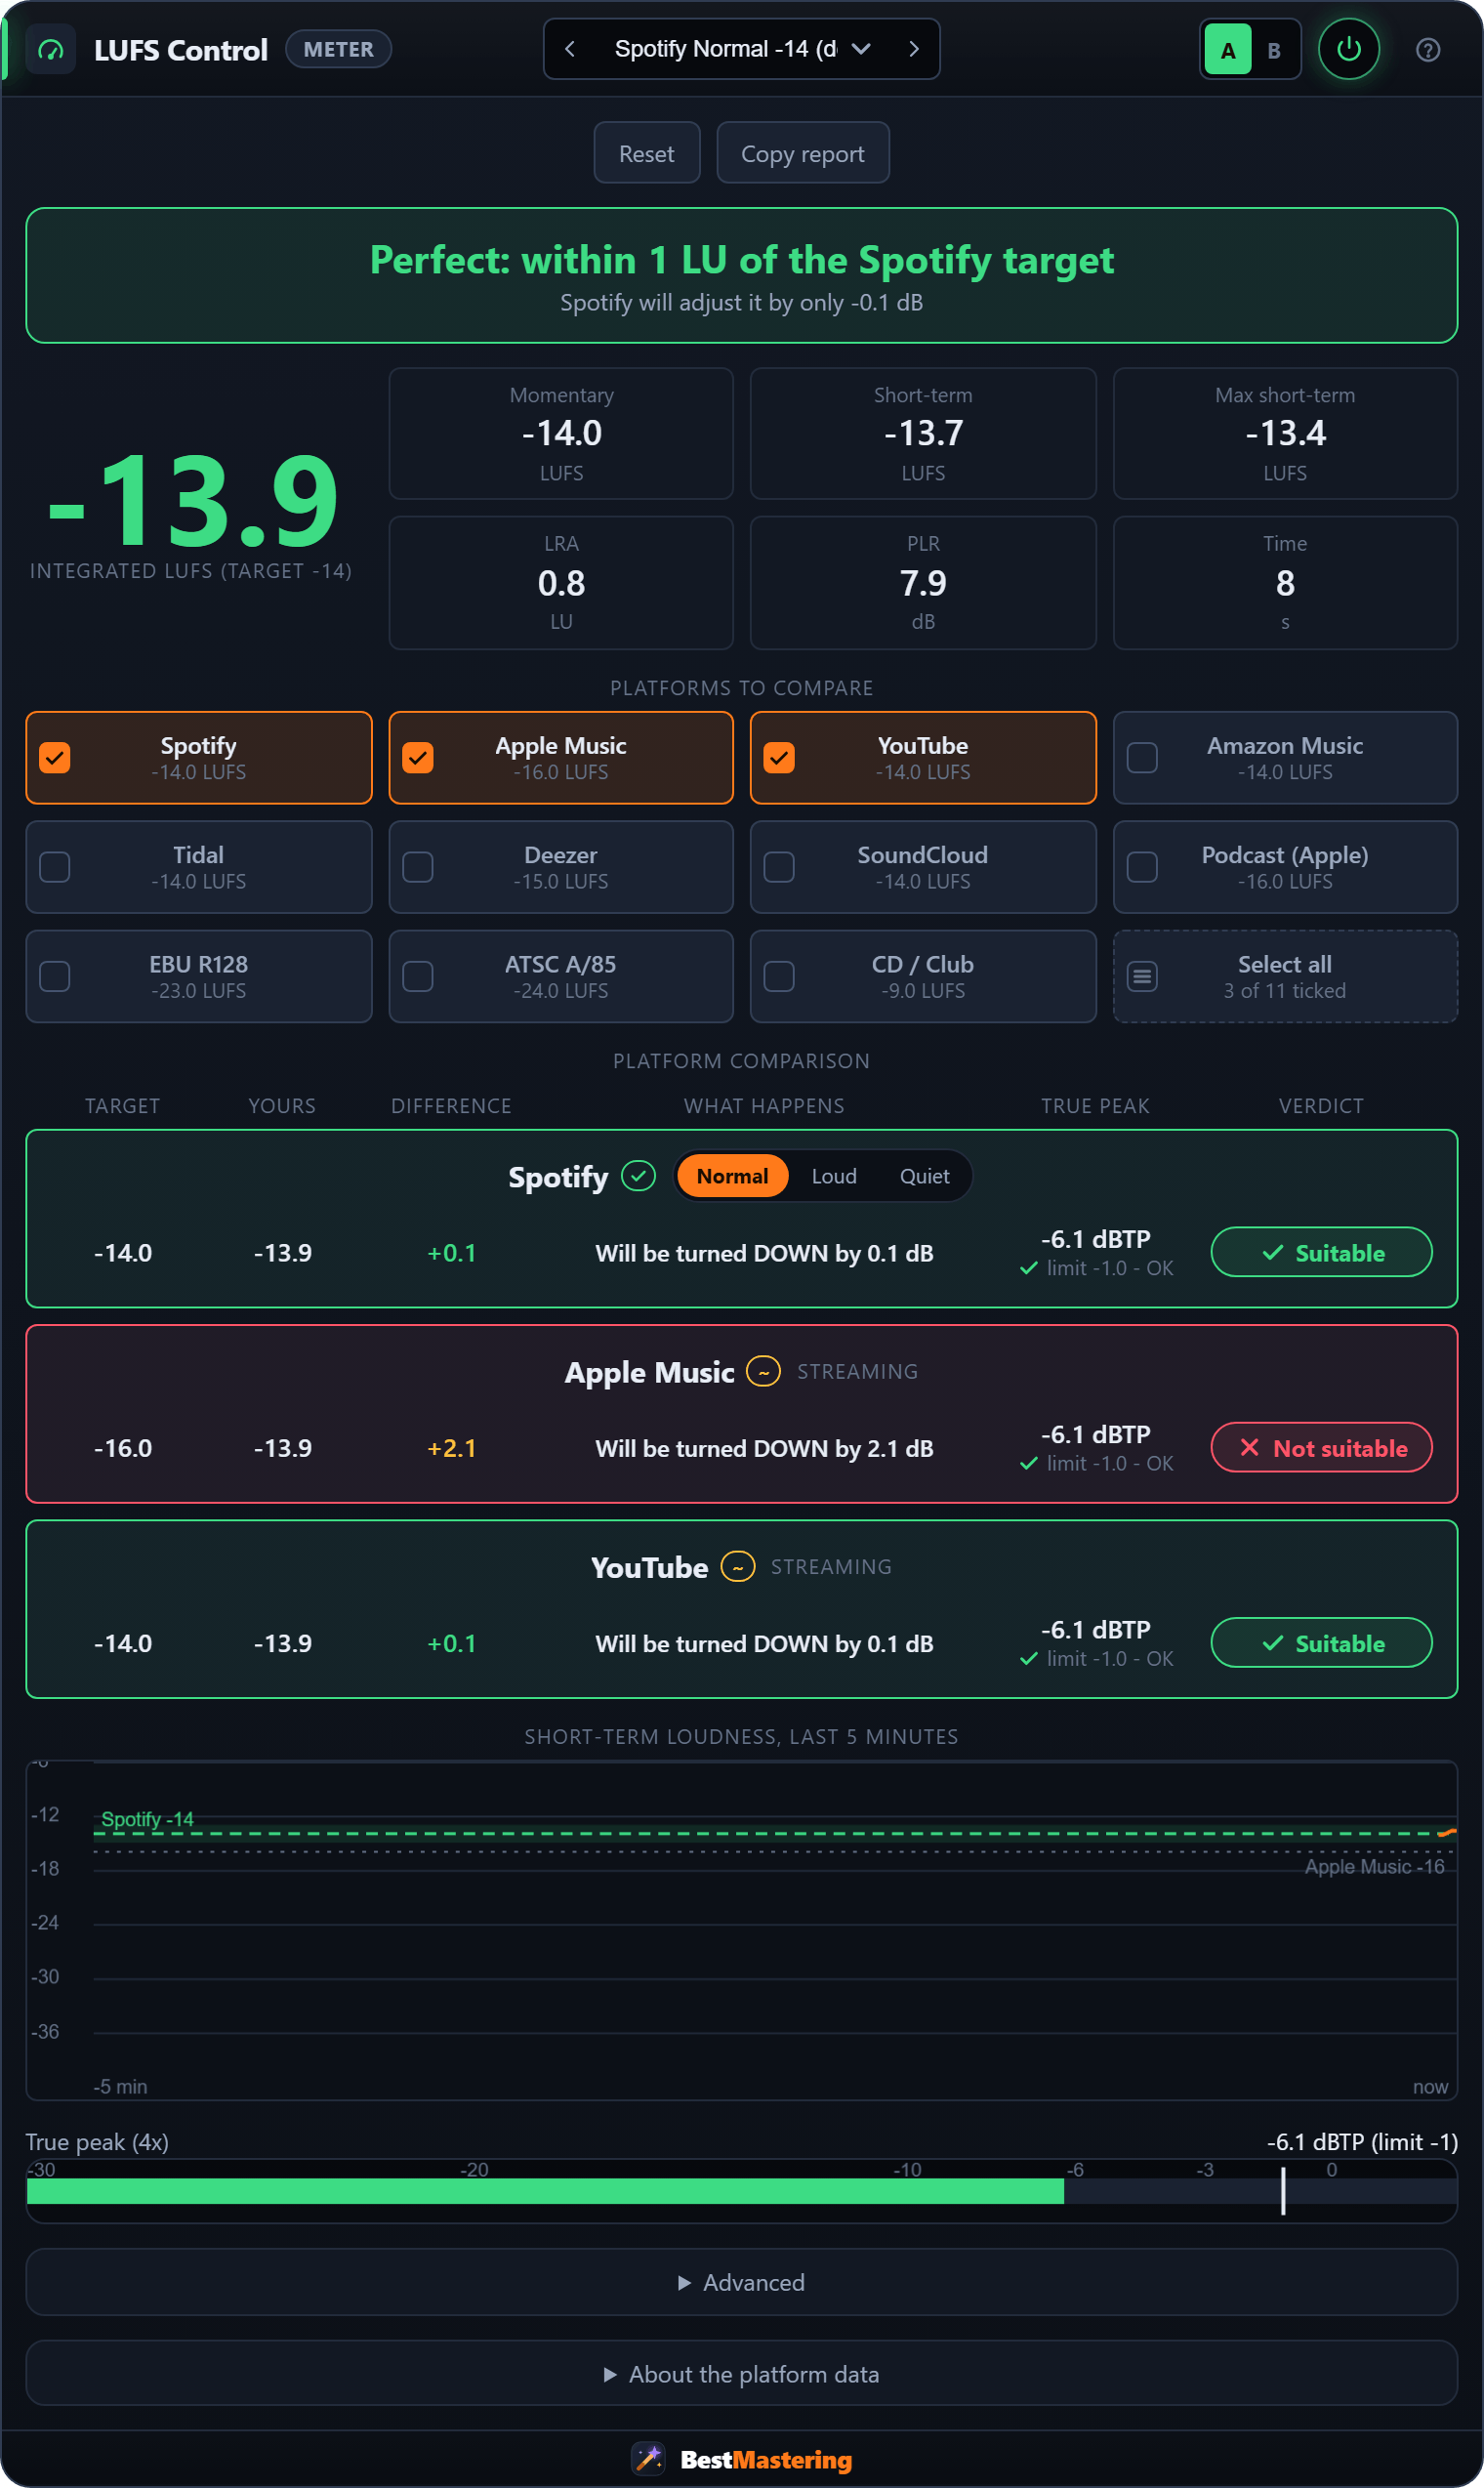Enable the SoundCloud platform checkbox
The image size is (1484, 2488).
[779, 867]
